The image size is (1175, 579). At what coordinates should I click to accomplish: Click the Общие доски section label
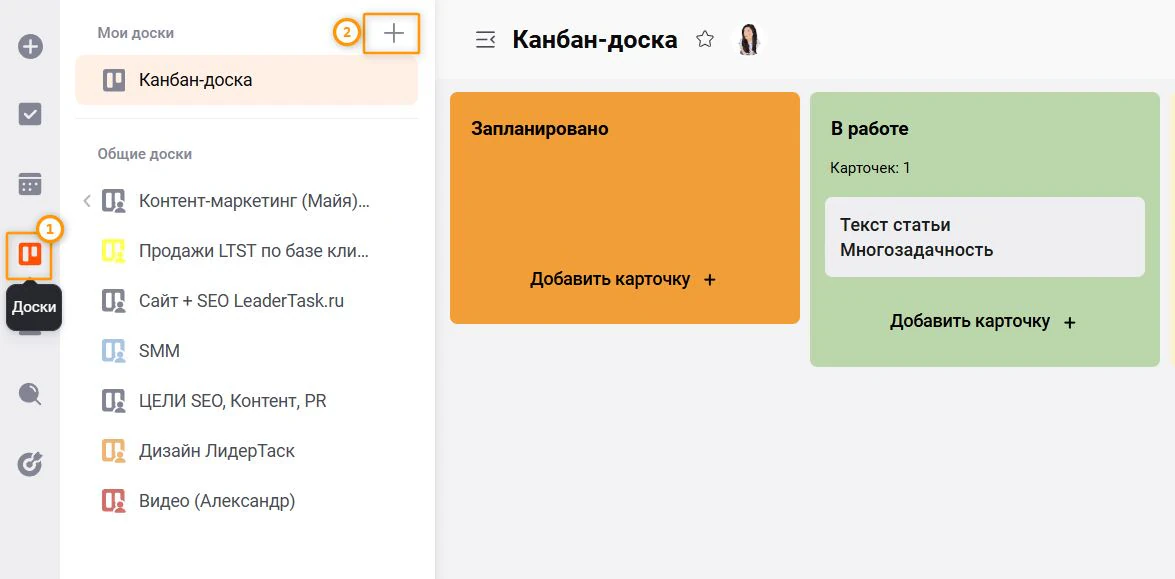coord(145,154)
